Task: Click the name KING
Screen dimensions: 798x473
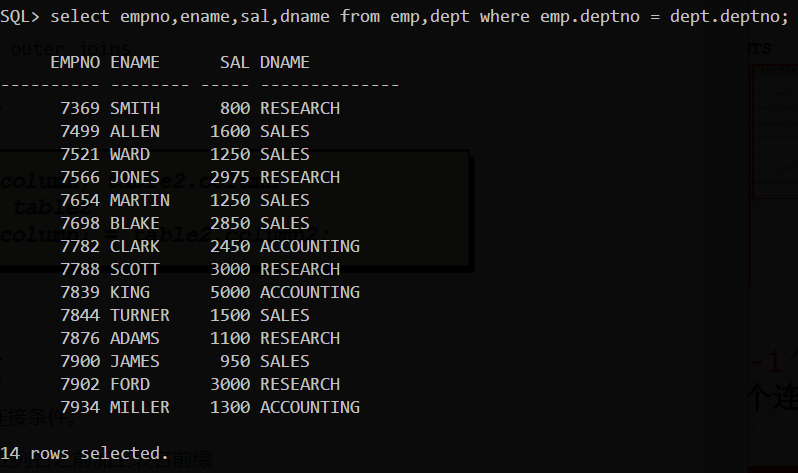Action: coord(130,292)
